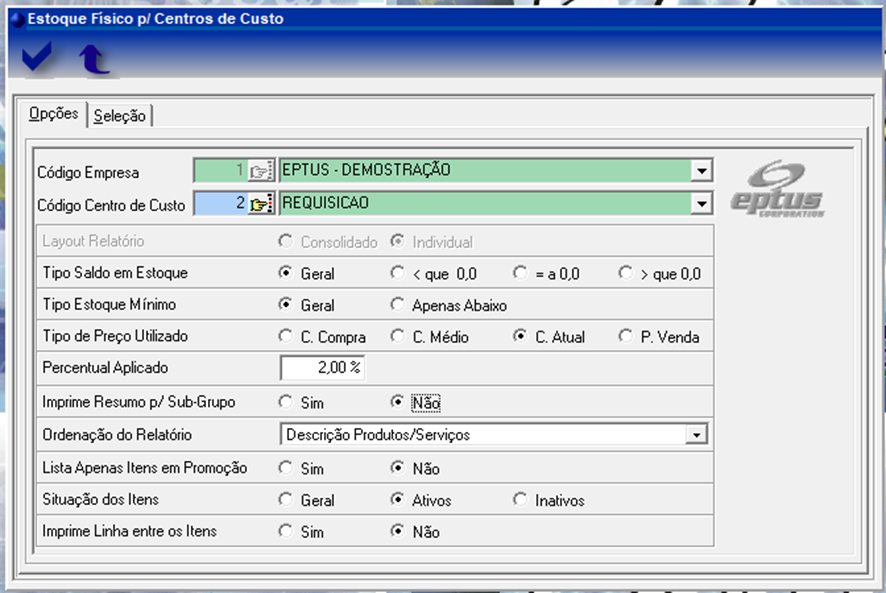Select the Opções tab

click(53, 114)
